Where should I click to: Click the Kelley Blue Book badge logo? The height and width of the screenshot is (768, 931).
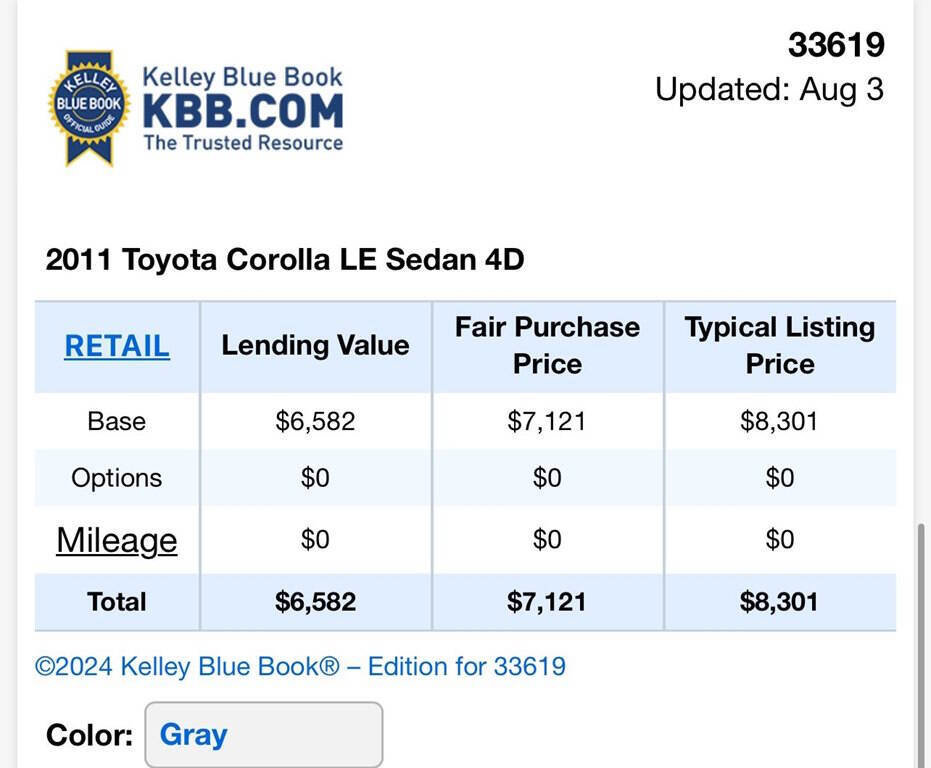click(90, 105)
